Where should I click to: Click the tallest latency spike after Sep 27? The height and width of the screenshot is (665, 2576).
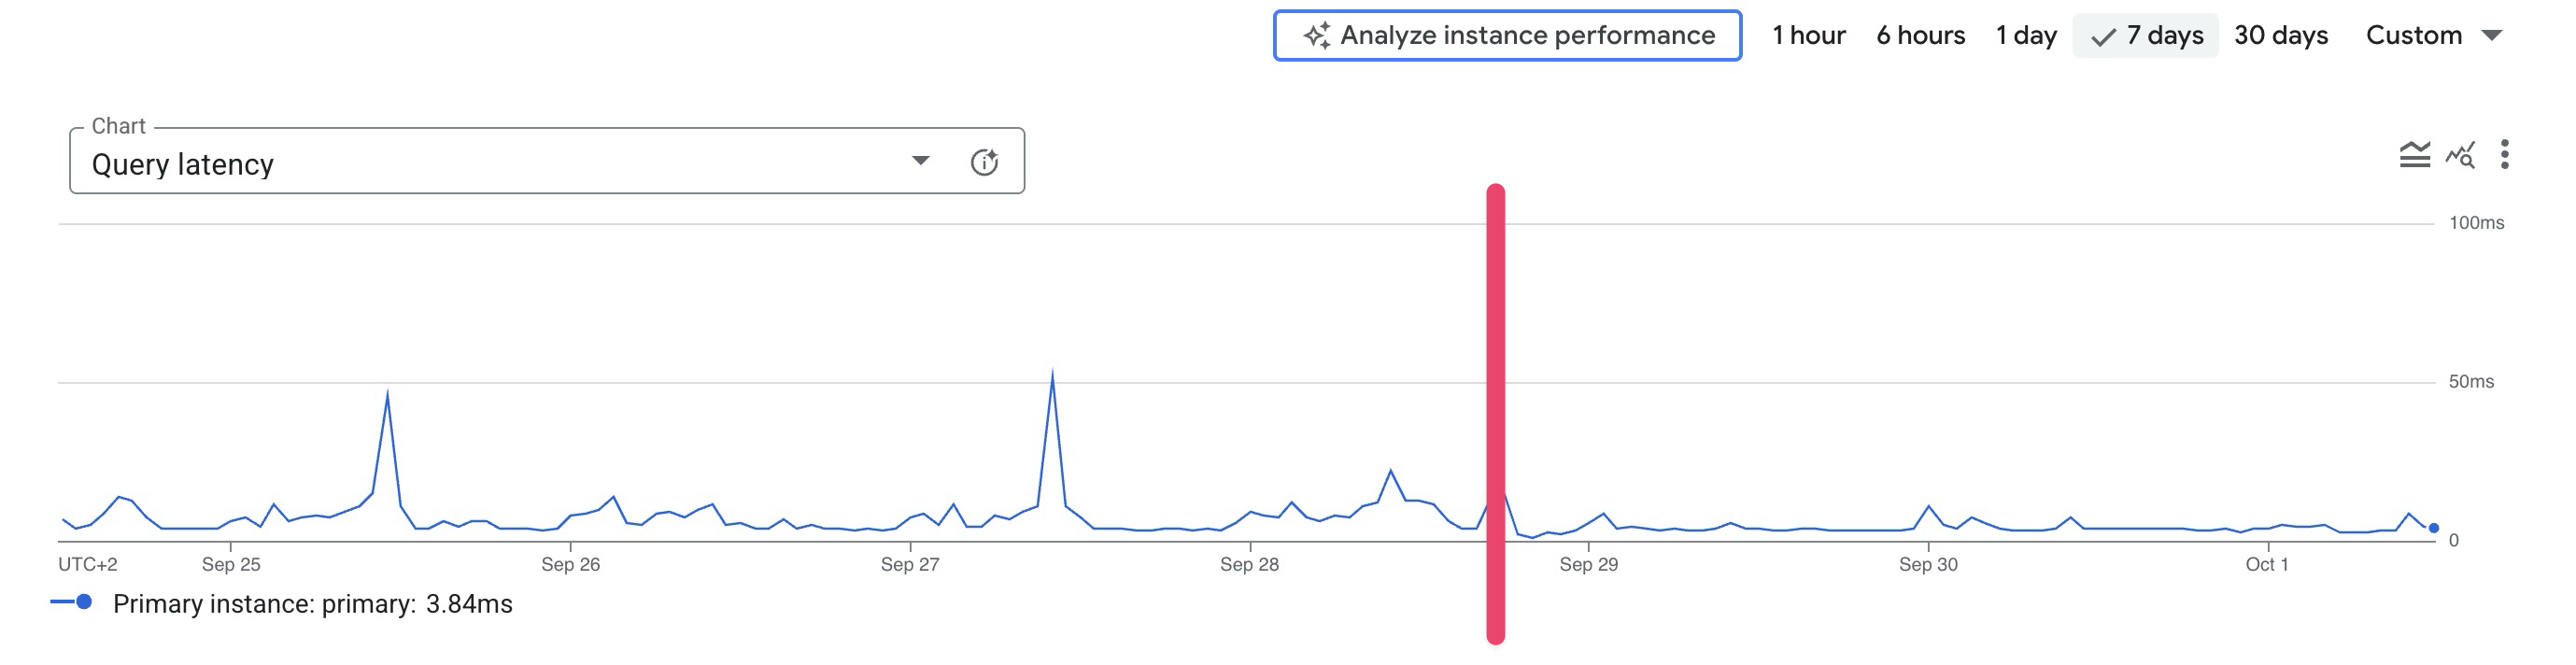click(x=1052, y=376)
